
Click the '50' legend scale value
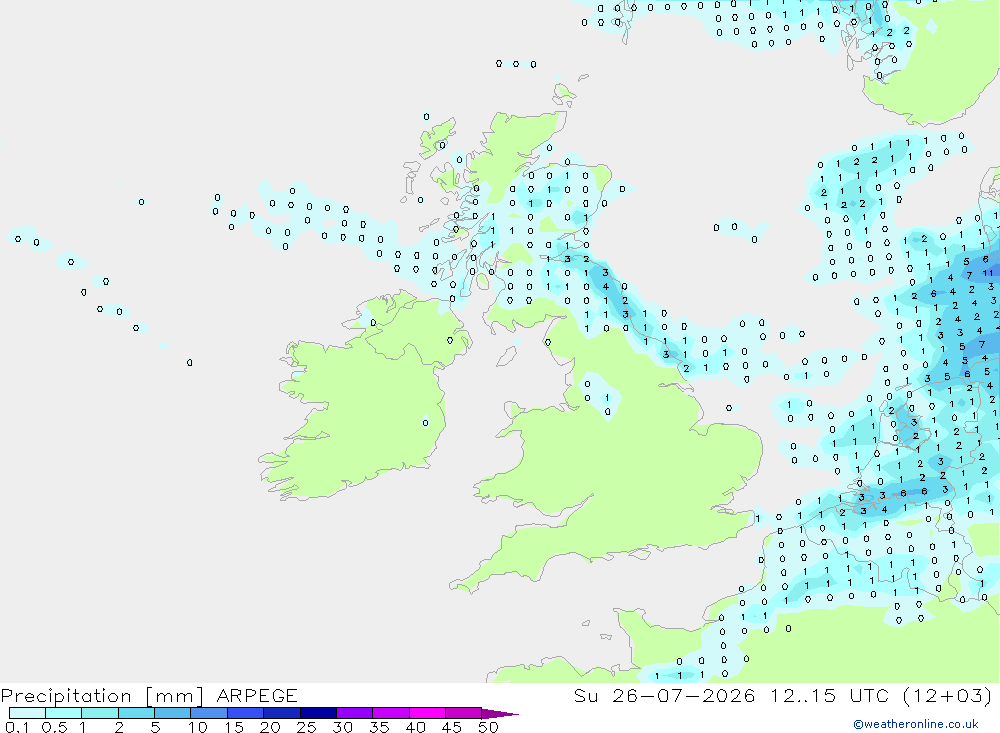pyautogui.click(x=488, y=727)
